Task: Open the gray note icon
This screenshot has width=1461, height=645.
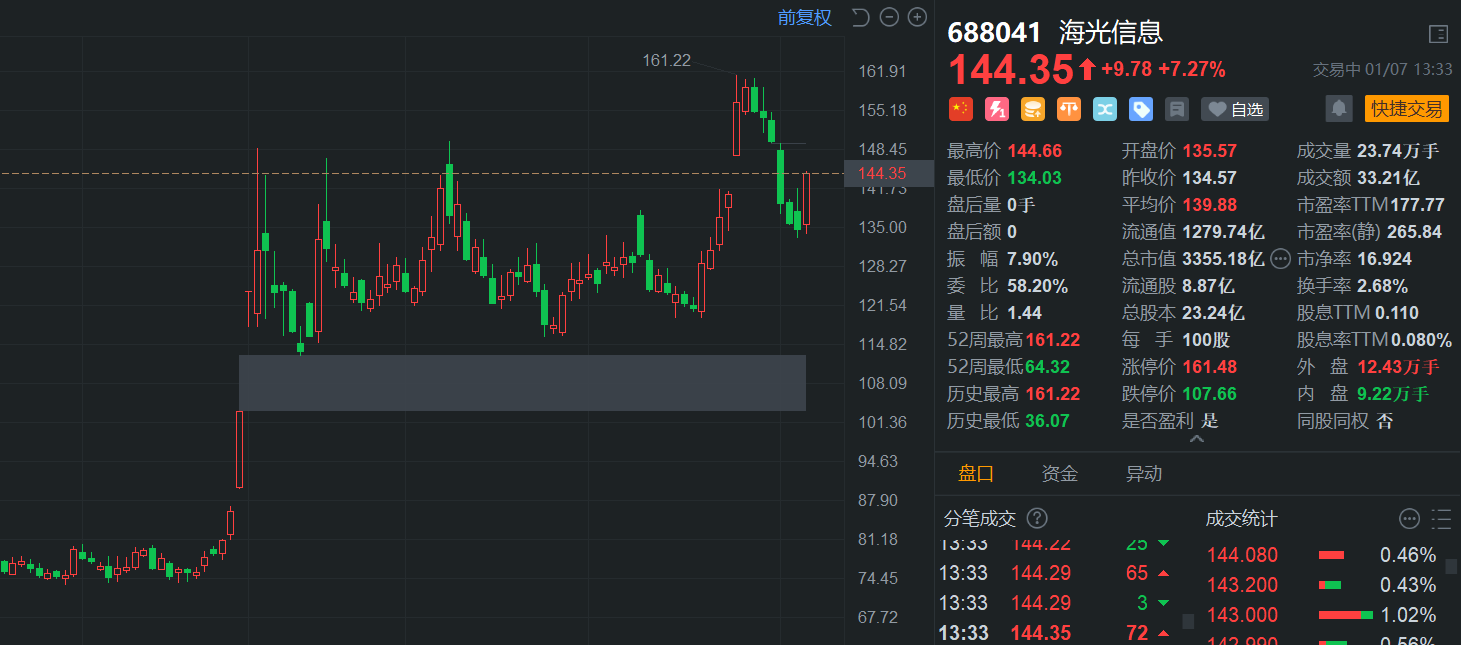Action: pyautogui.click(x=1177, y=109)
